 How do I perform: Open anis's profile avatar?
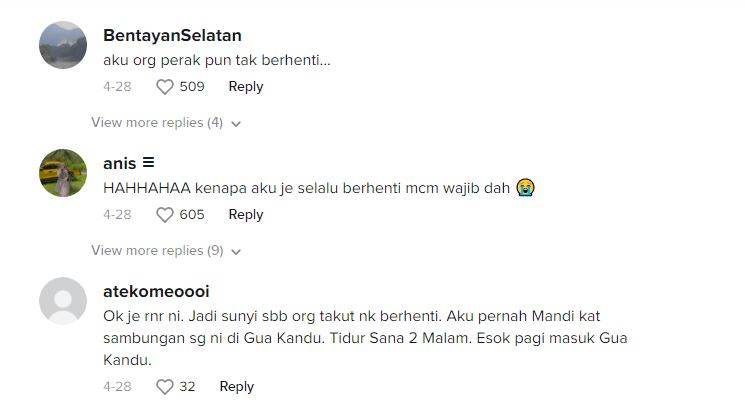[62, 174]
